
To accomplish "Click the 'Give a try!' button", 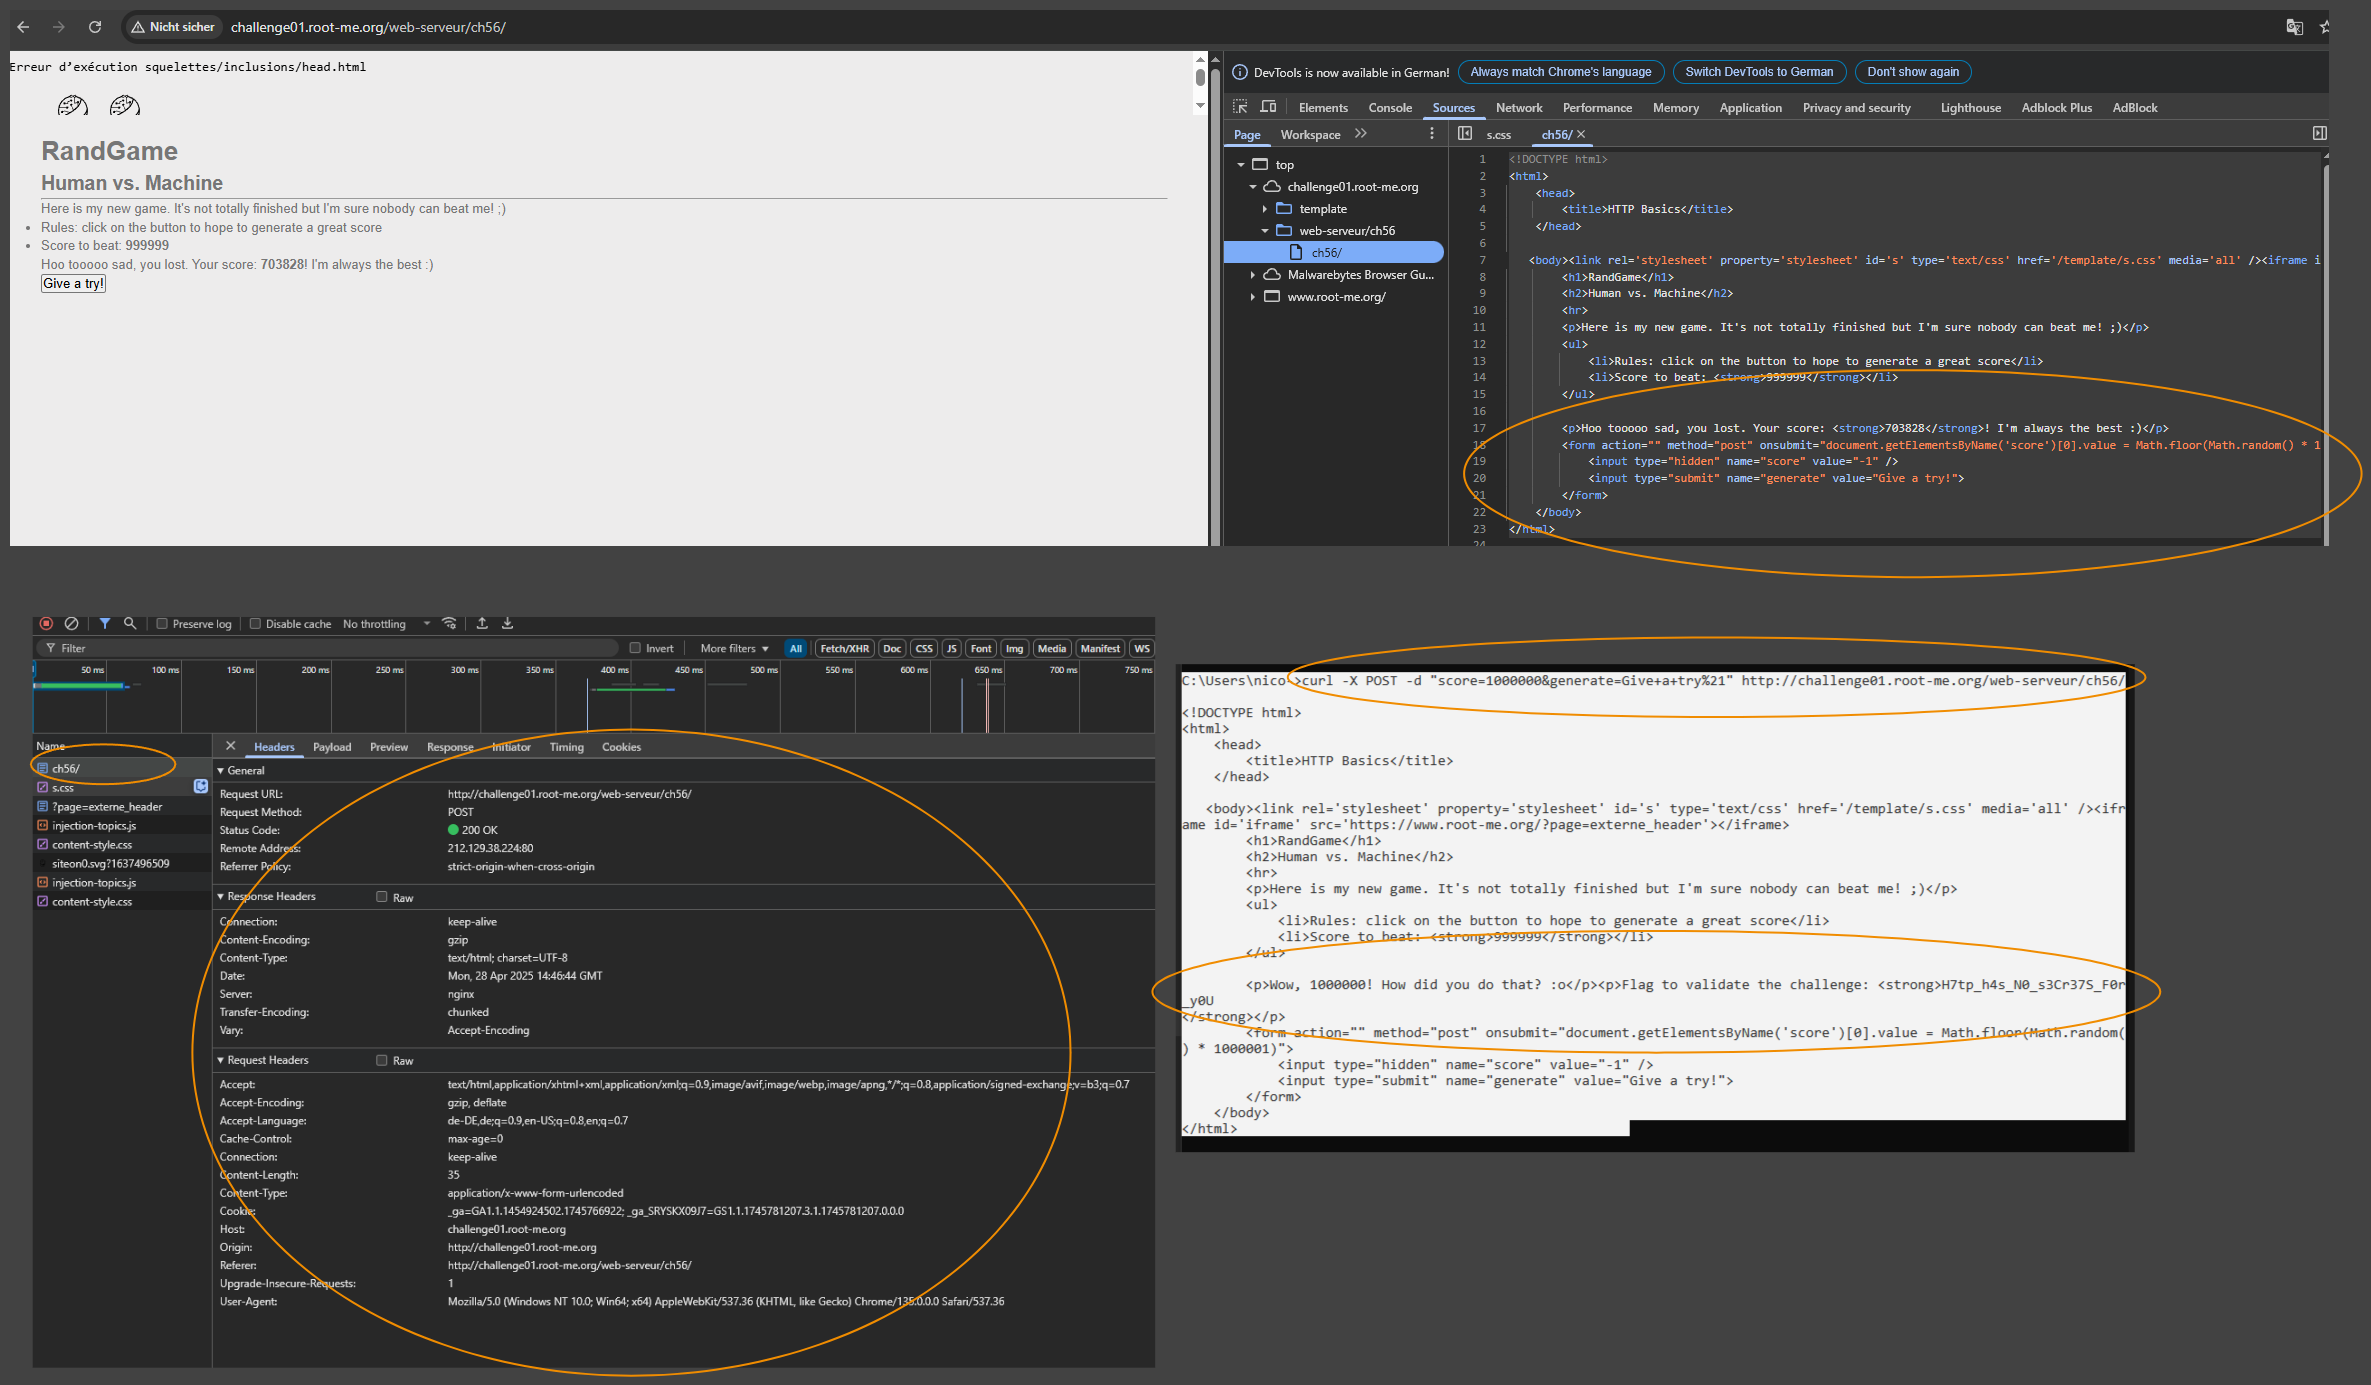I will pyautogui.click(x=73, y=284).
